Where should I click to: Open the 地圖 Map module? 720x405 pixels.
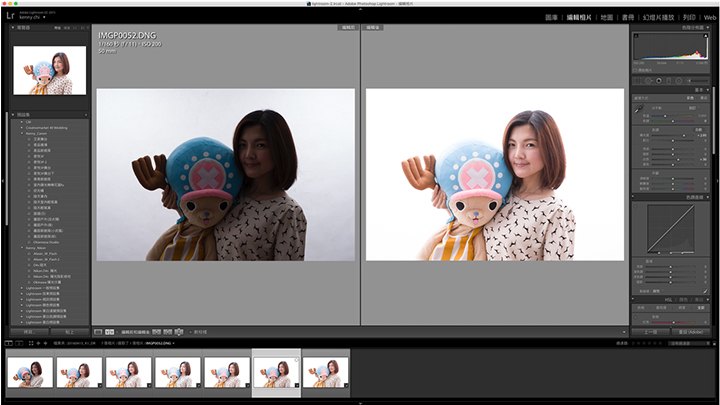[607, 17]
